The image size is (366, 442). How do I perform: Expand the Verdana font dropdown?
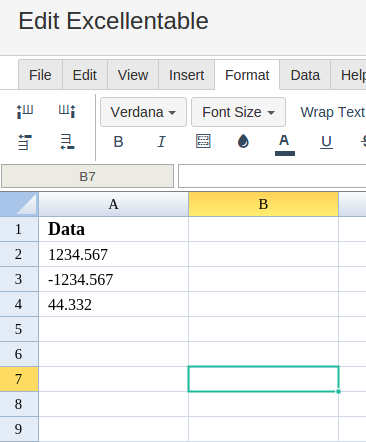click(143, 112)
